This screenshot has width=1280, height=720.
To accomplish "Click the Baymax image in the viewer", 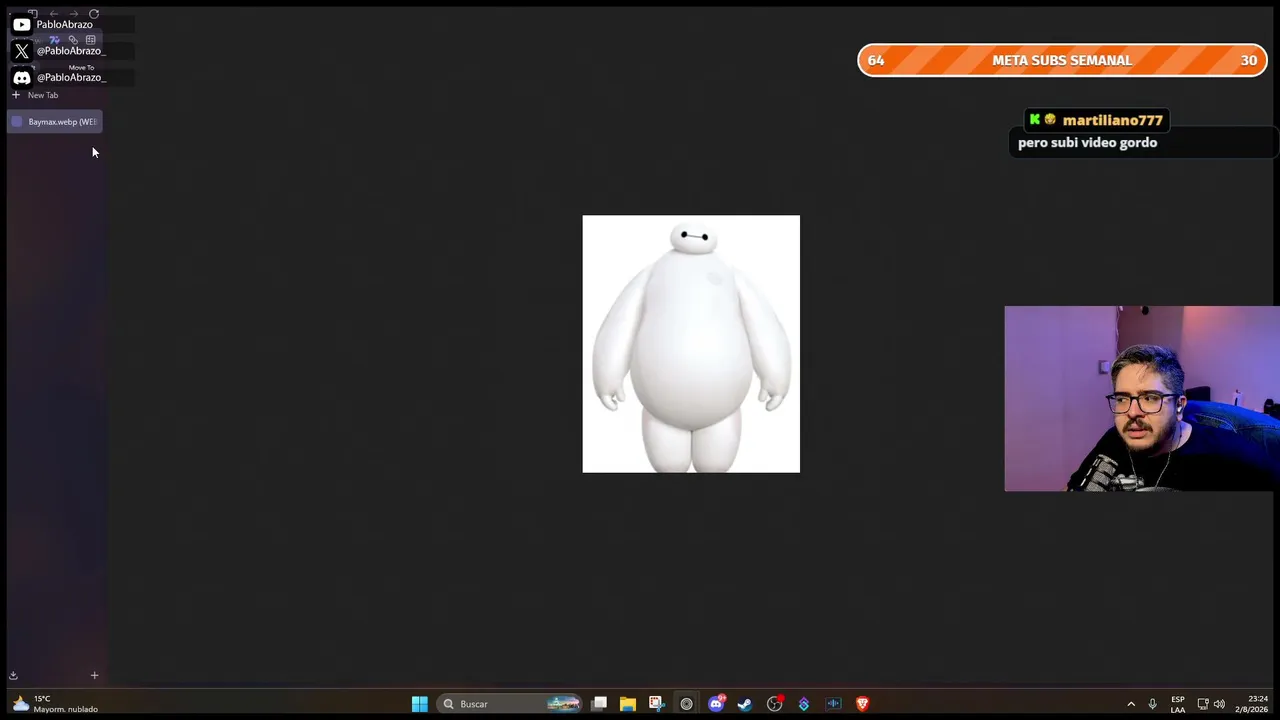I will click(x=691, y=344).
